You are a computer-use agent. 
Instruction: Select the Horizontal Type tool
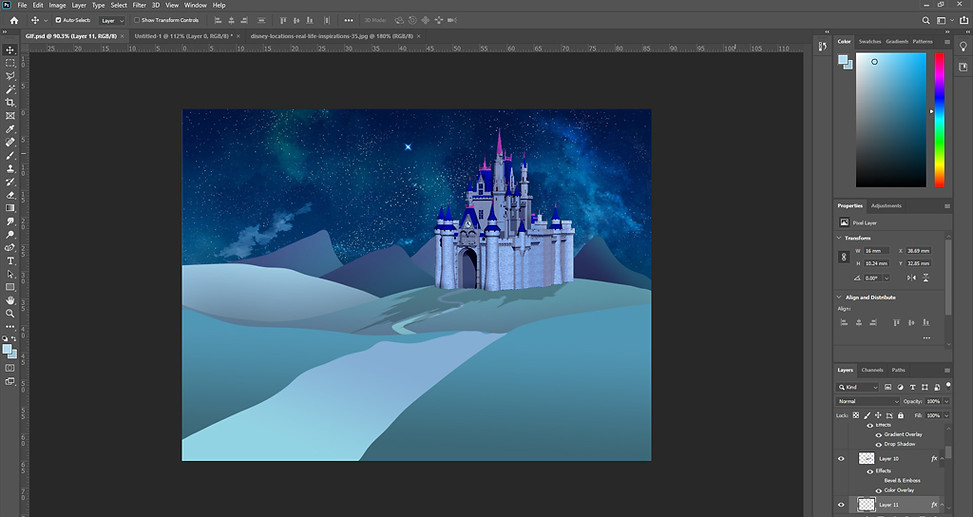tap(10, 261)
